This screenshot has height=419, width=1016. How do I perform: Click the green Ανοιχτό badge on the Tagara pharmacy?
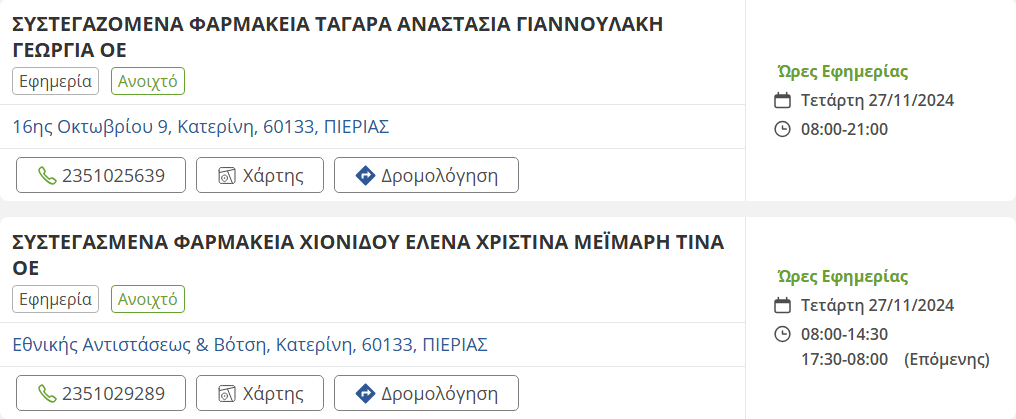tap(148, 82)
